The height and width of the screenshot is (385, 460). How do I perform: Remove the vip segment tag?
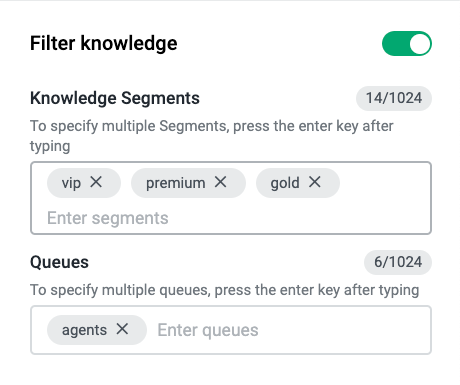click(96, 182)
